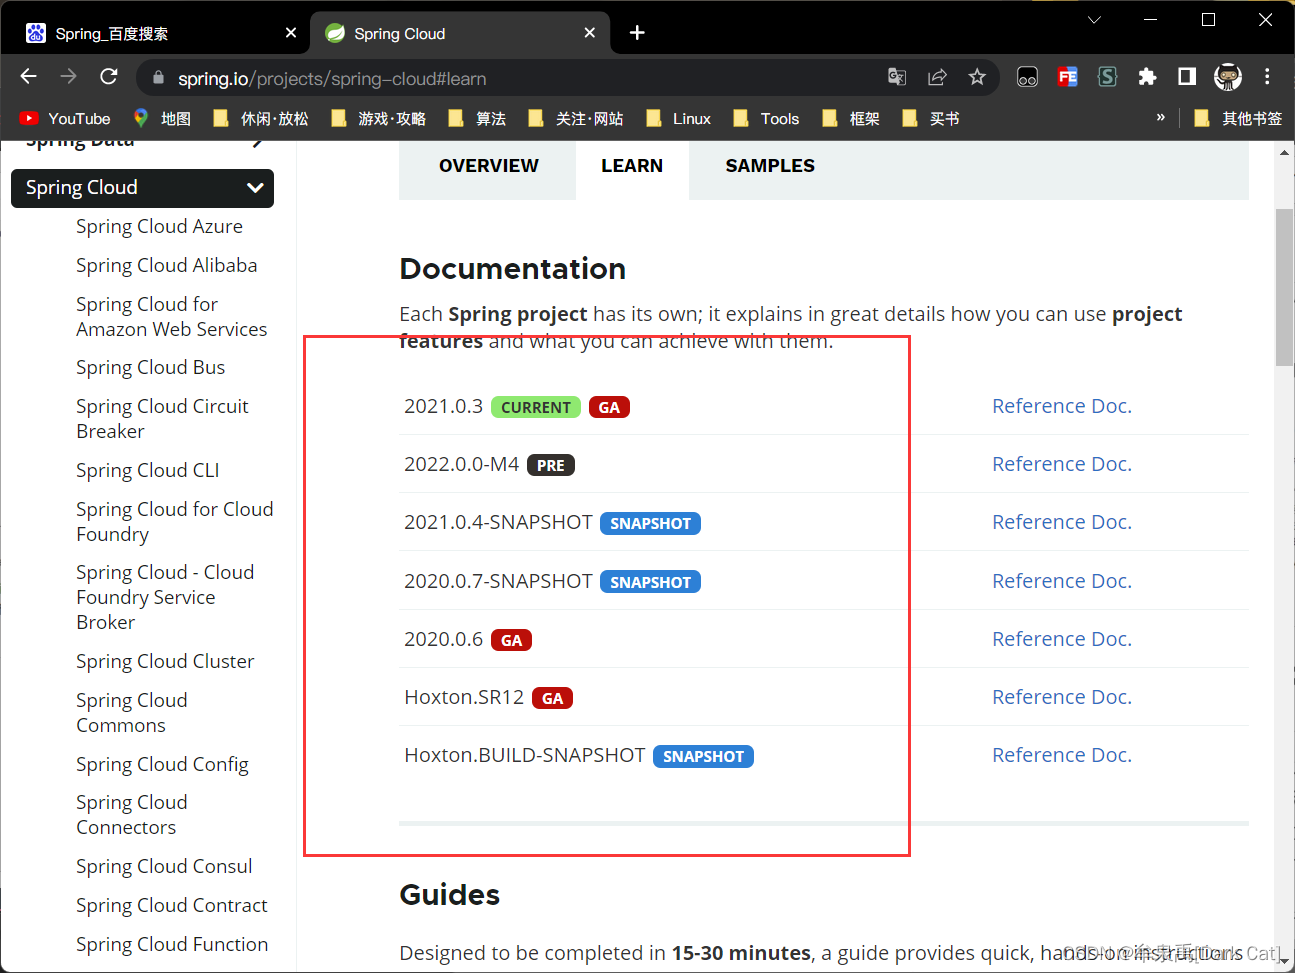This screenshot has width=1295, height=973.
Task: Open Spring Cloud Commons project
Action: [132, 713]
